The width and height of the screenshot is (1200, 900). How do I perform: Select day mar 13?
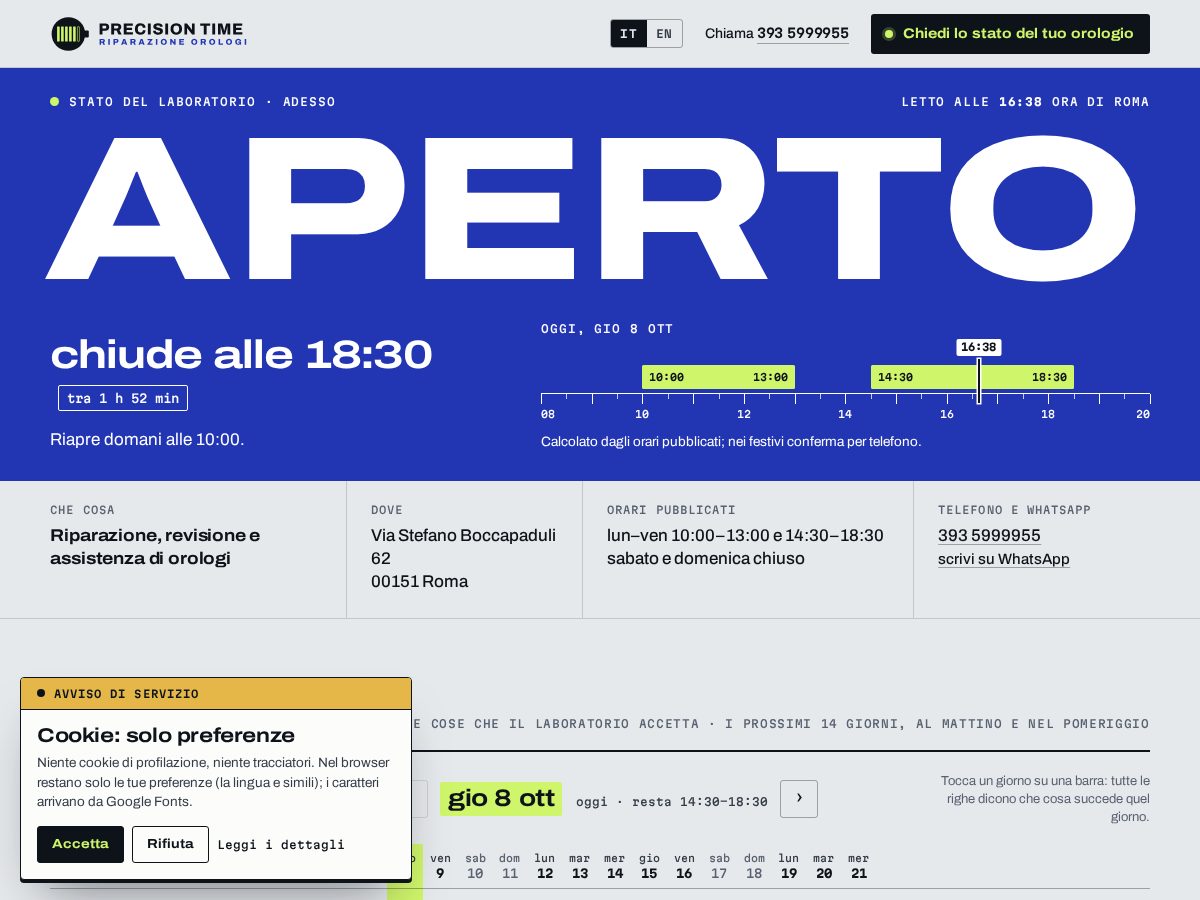(580, 866)
